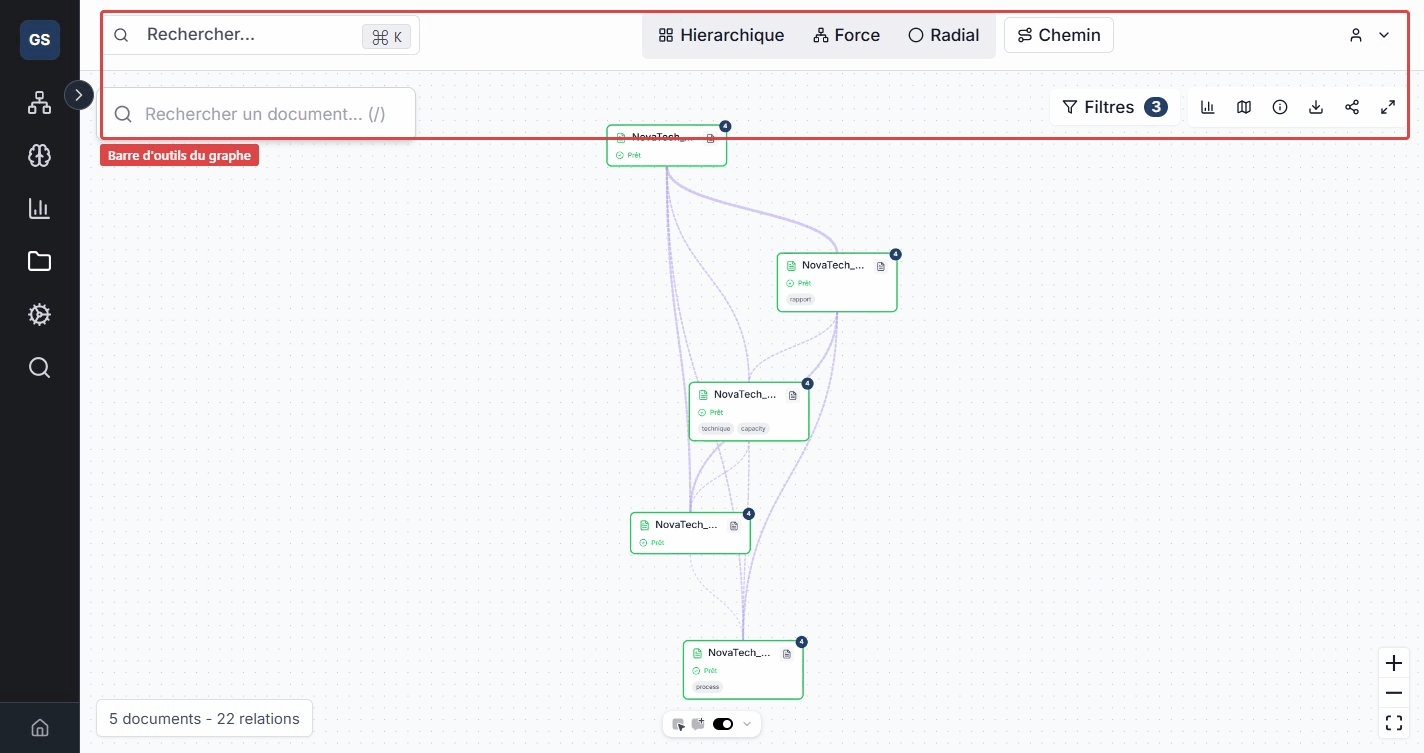Toggle the zoom-to-fit control near the zoom buttons

point(1394,723)
